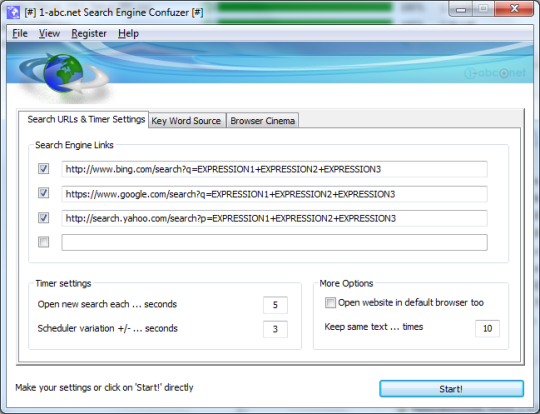Enable the empty fourth search link checkbox
The width and height of the screenshot is (540, 414).
[x=43, y=242]
